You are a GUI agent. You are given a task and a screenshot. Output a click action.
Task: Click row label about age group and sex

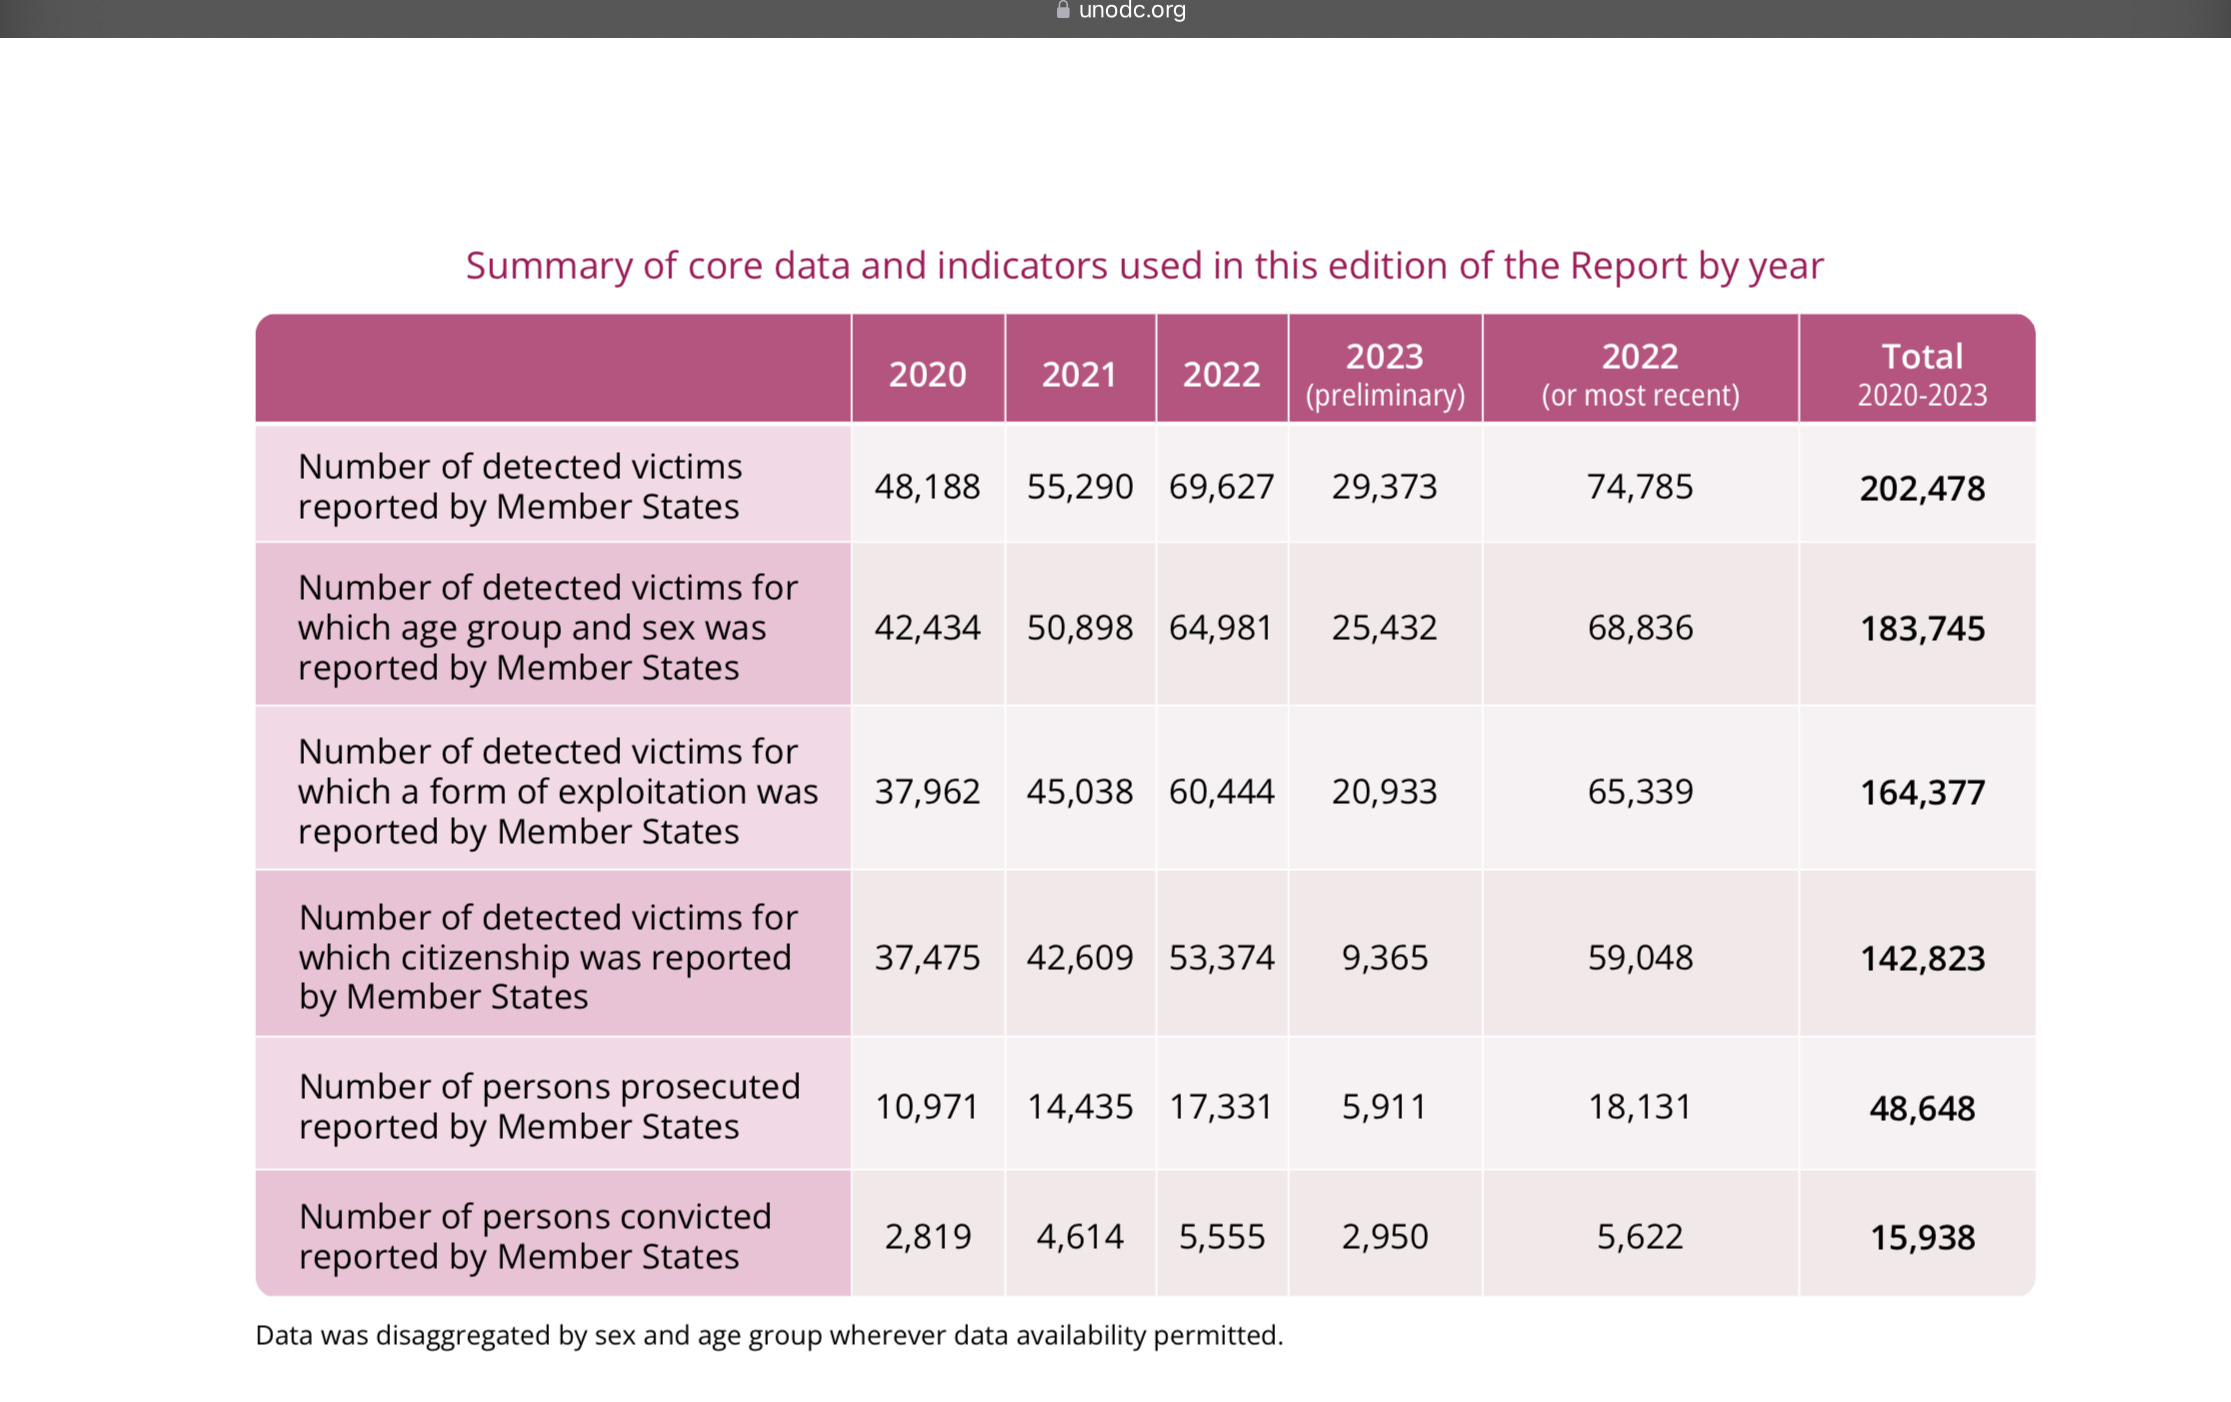point(548,627)
